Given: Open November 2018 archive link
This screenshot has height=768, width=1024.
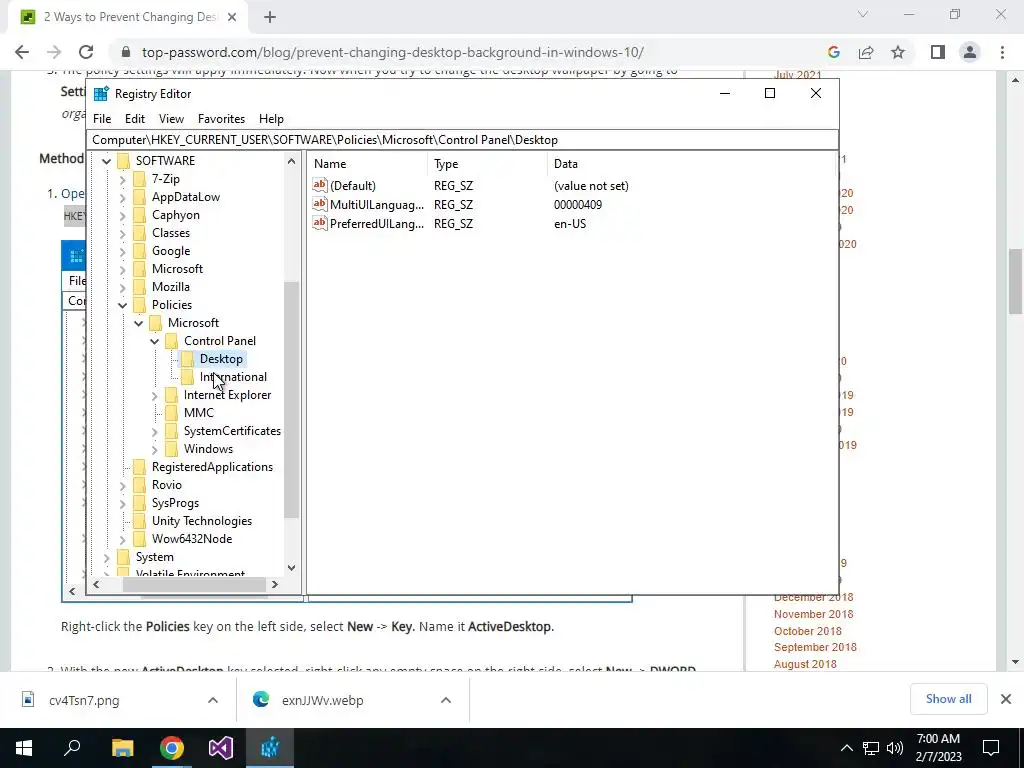Looking at the screenshot, I should (814, 614).
